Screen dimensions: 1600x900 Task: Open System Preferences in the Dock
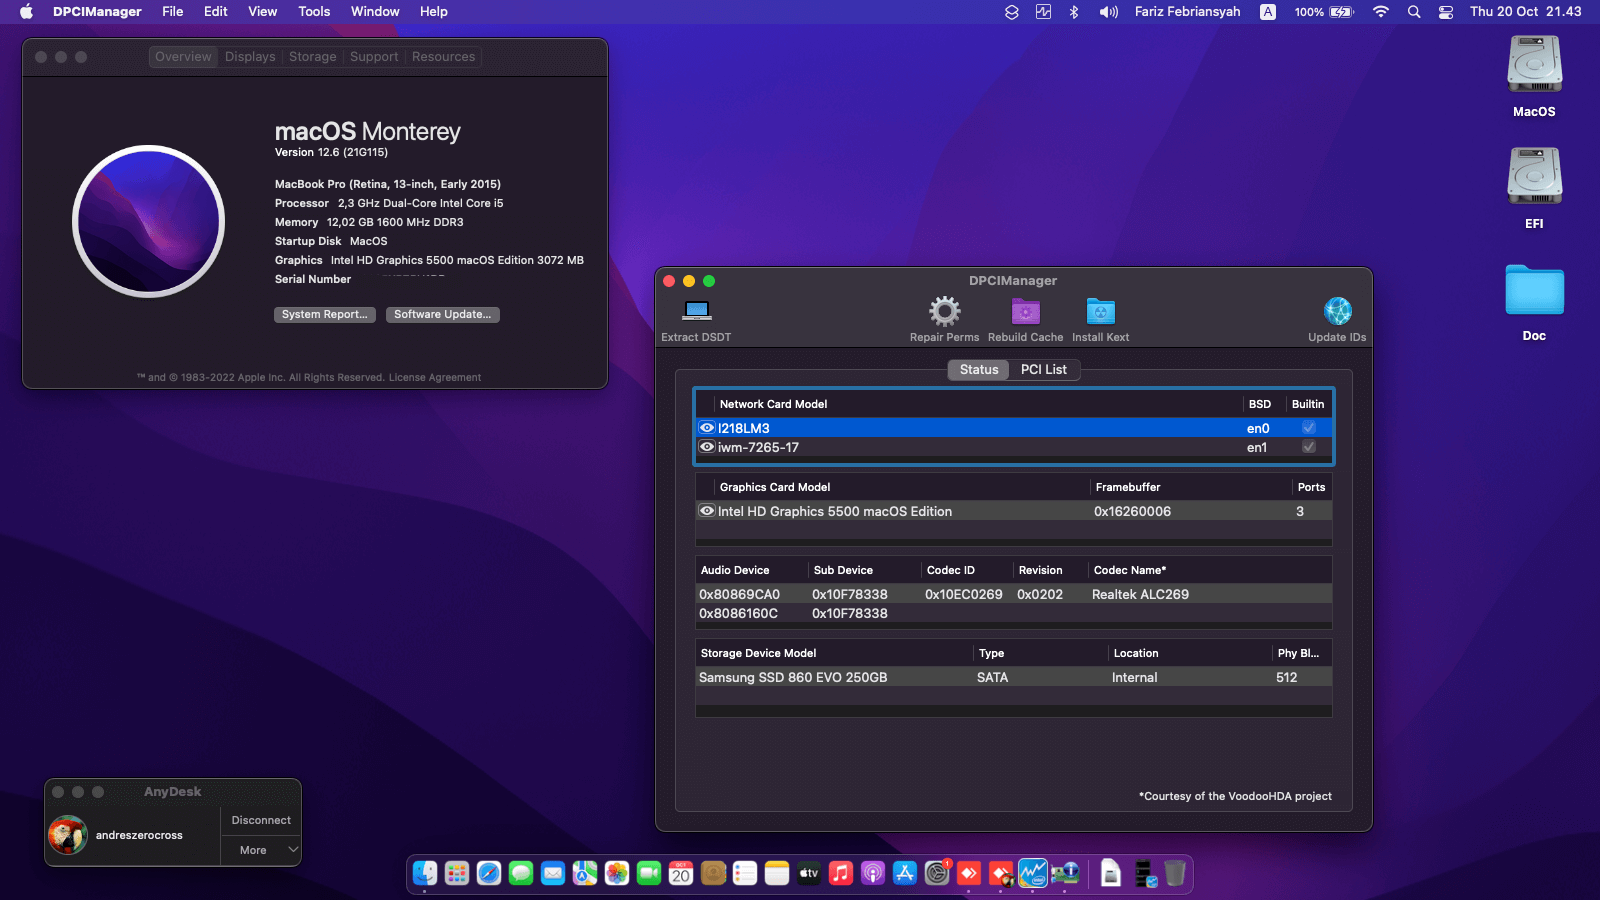coord(937,874)
